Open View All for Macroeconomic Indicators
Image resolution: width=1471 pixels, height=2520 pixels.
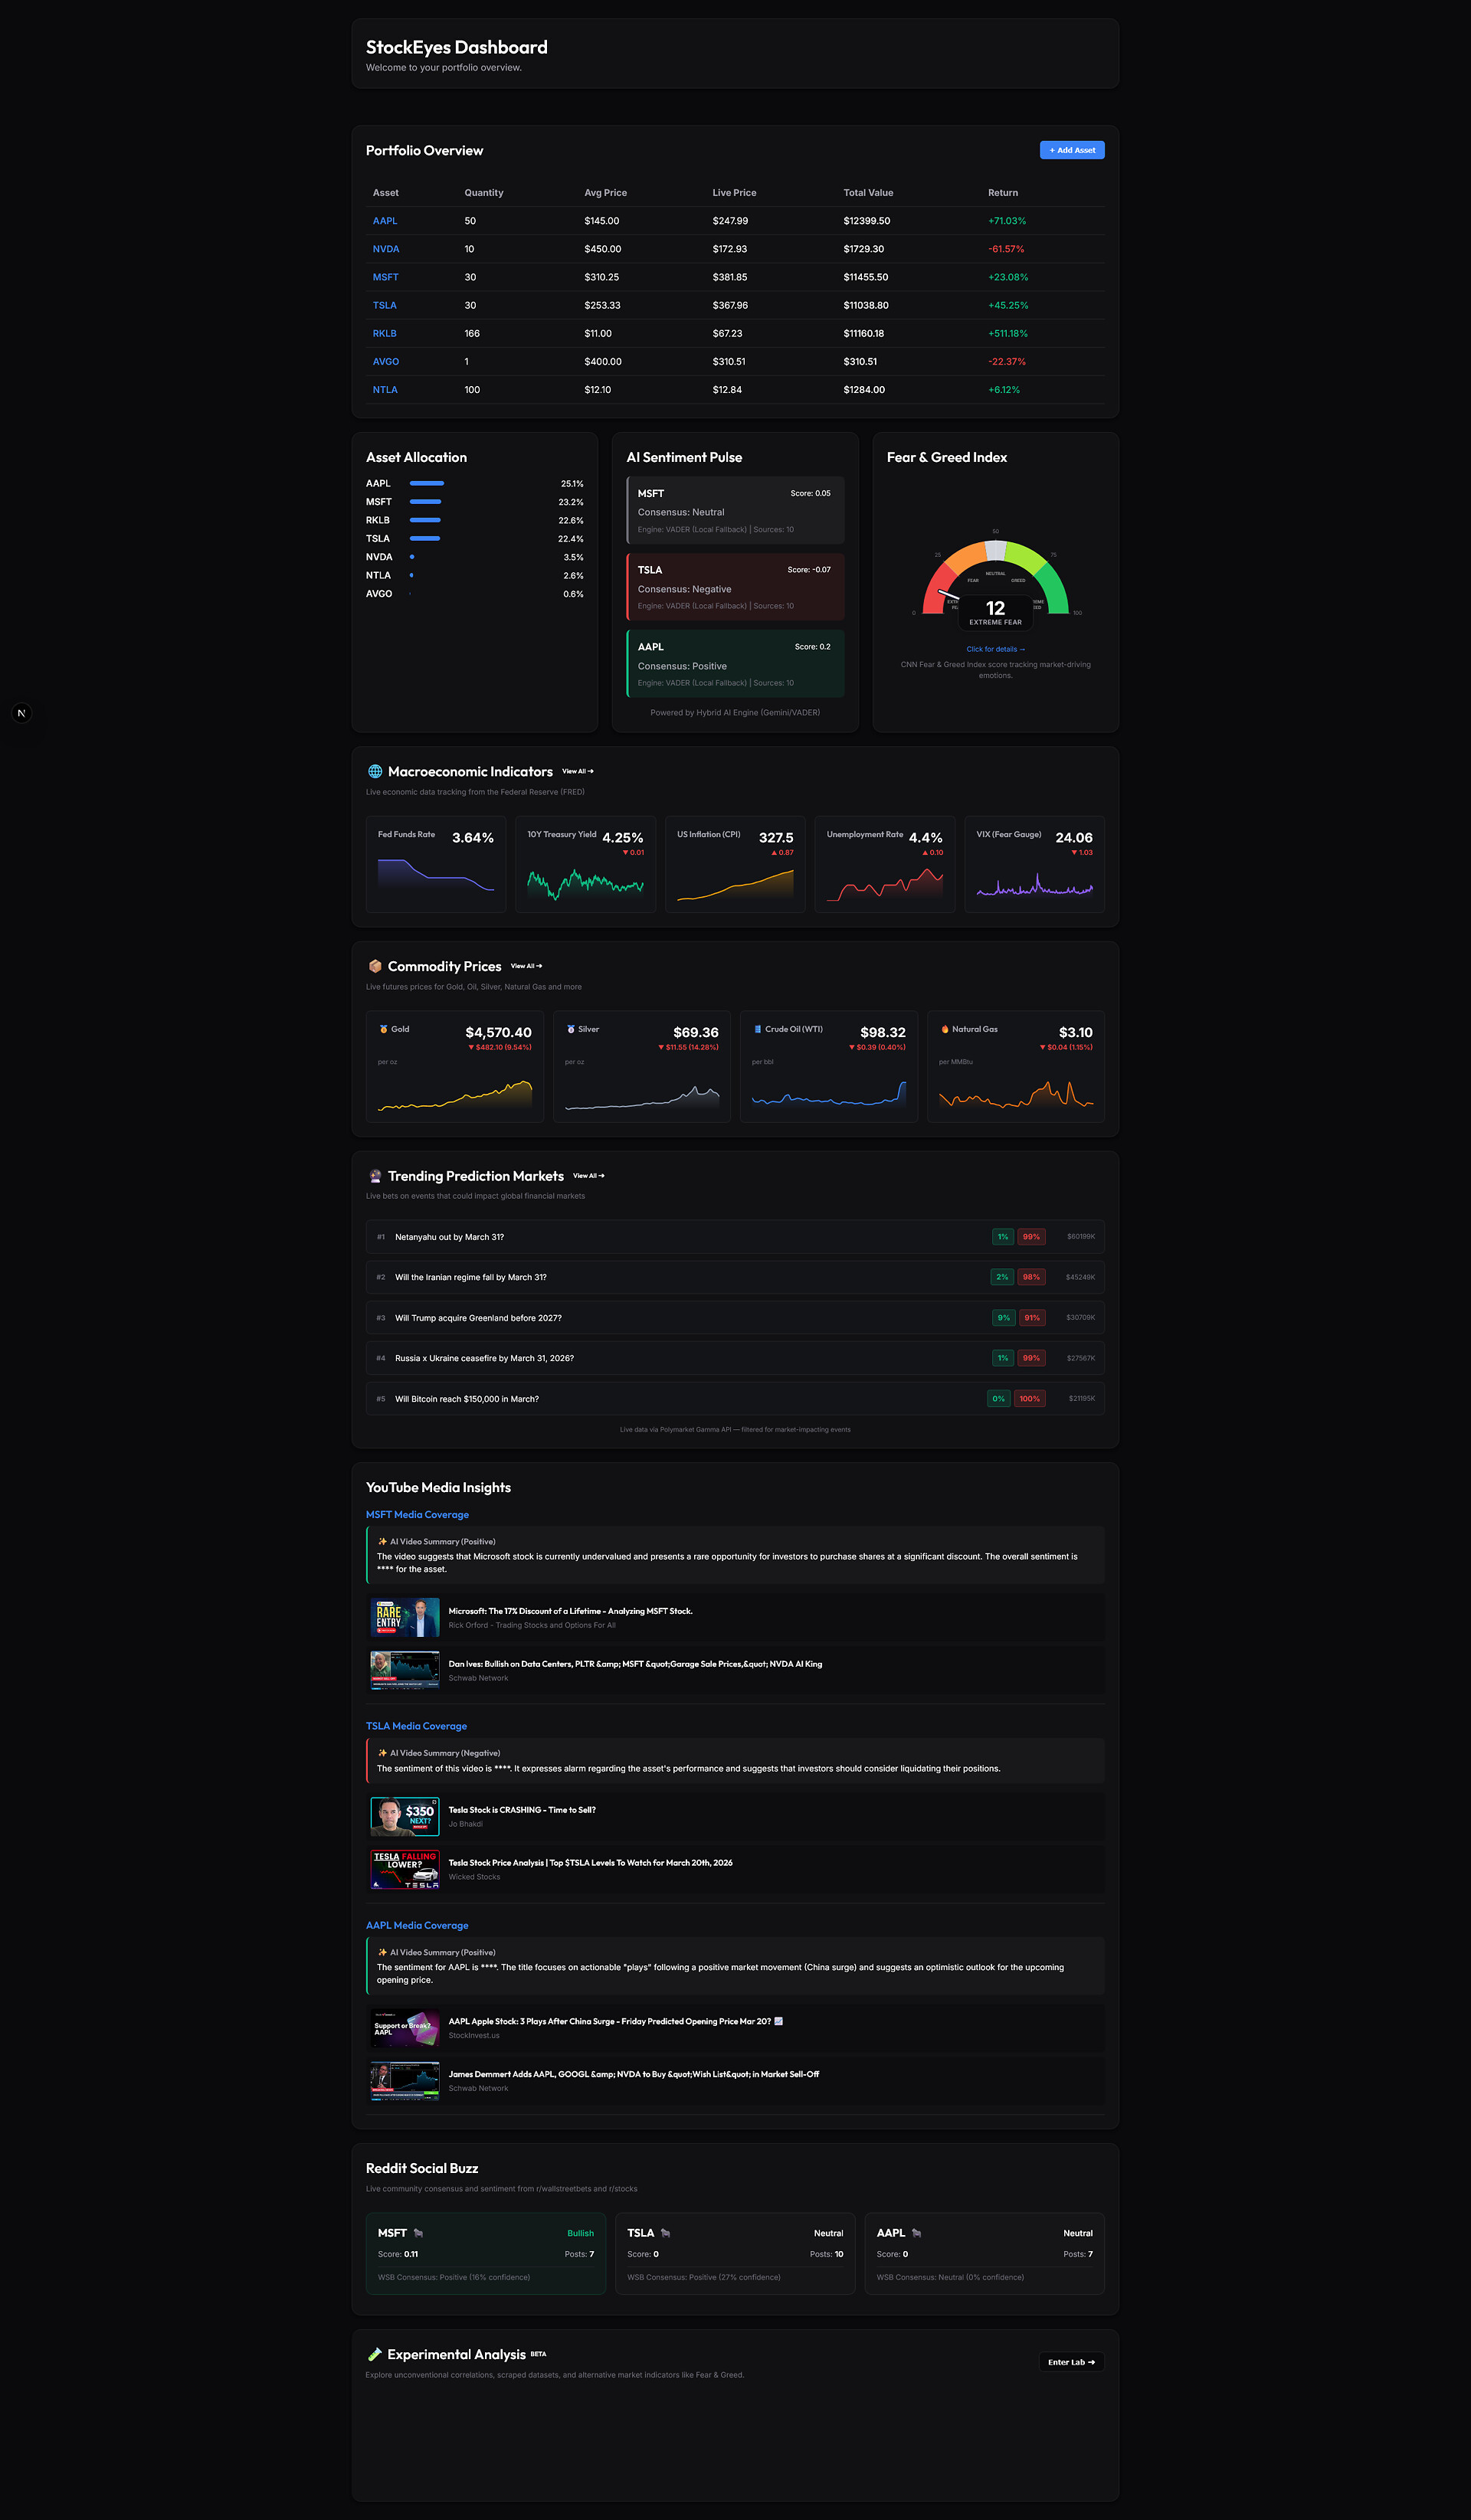(577, 771)
